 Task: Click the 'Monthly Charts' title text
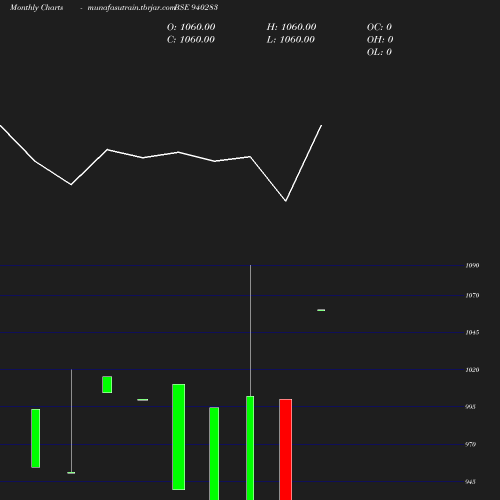(37, 7)
